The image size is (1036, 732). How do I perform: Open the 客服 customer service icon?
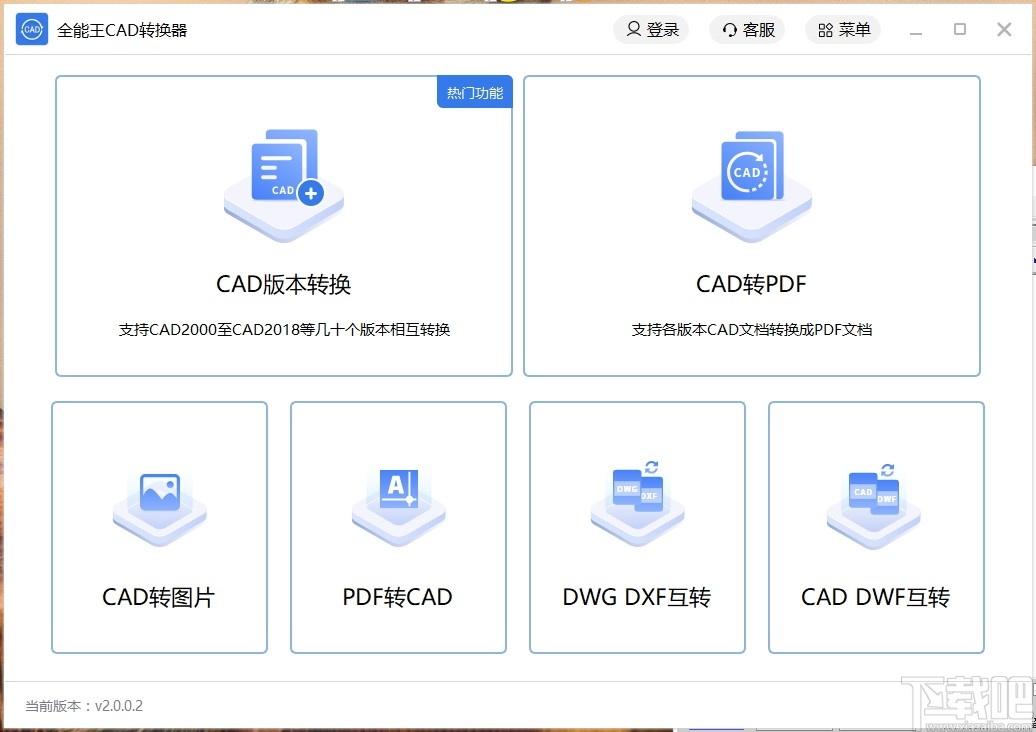coord(728,30)
